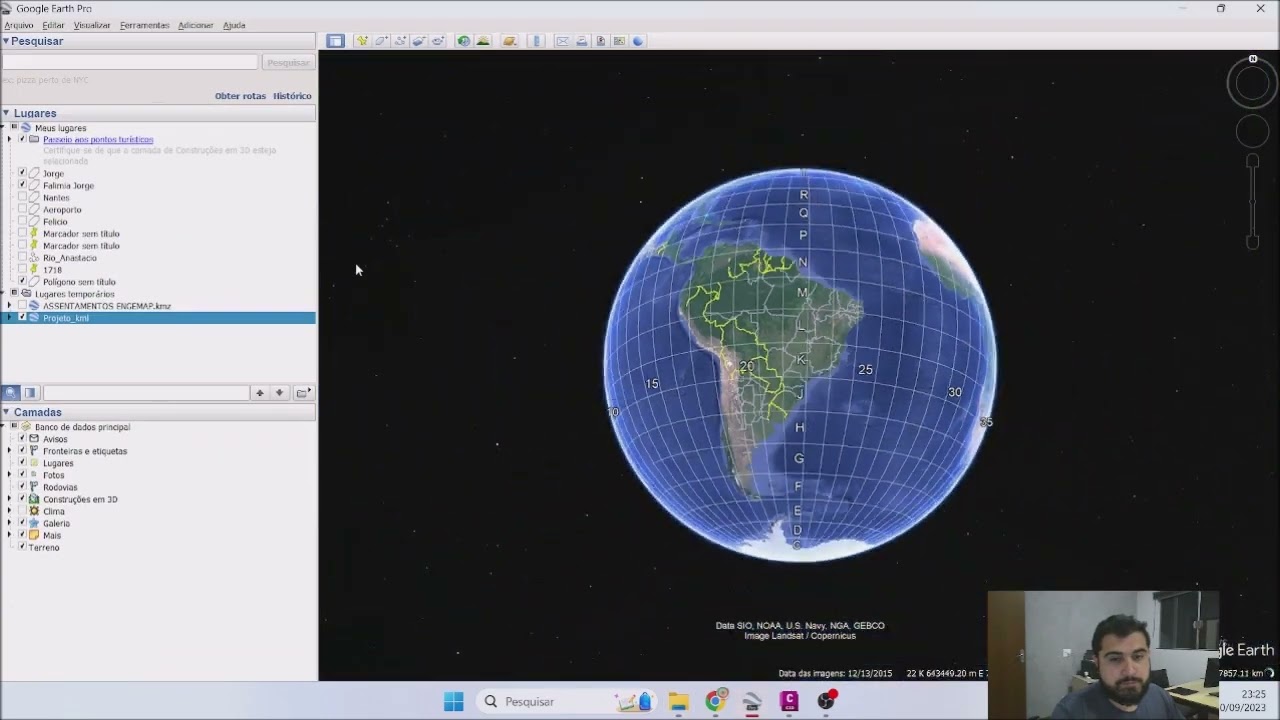This screenshot has width=1280, height=720.
Task: Collapse the Camadas panel
Action: [6, 412]
